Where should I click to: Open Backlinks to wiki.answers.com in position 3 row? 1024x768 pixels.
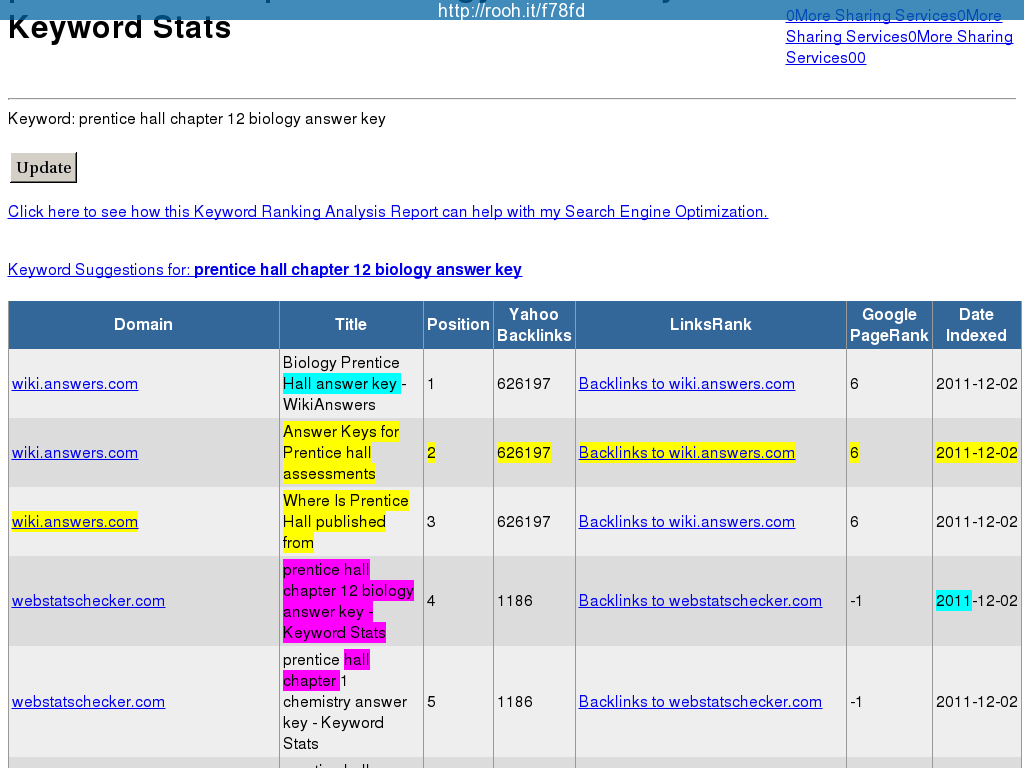click(x=686, y=522)
